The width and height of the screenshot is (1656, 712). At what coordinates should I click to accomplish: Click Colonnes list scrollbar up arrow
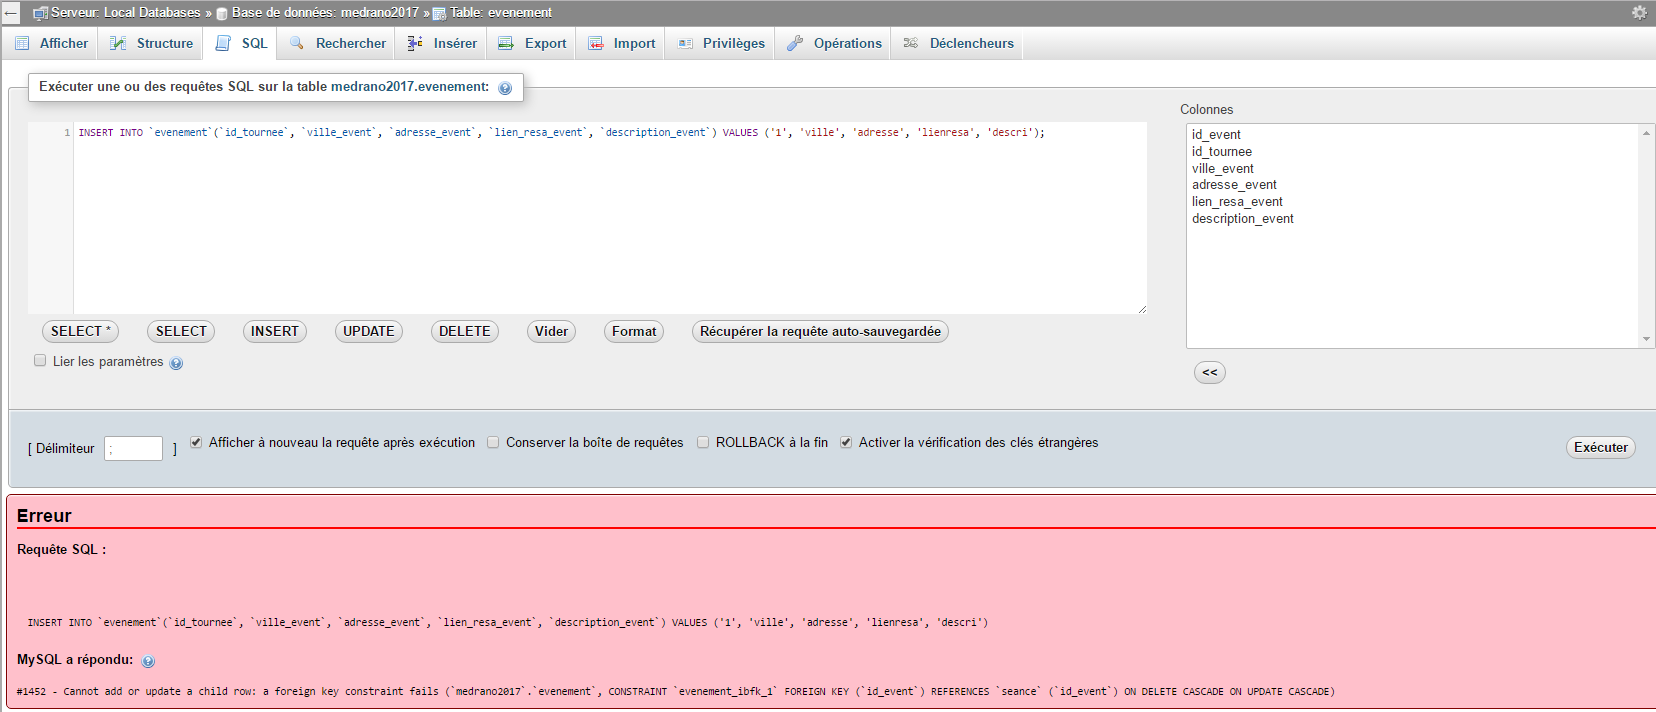[1646, 133]
